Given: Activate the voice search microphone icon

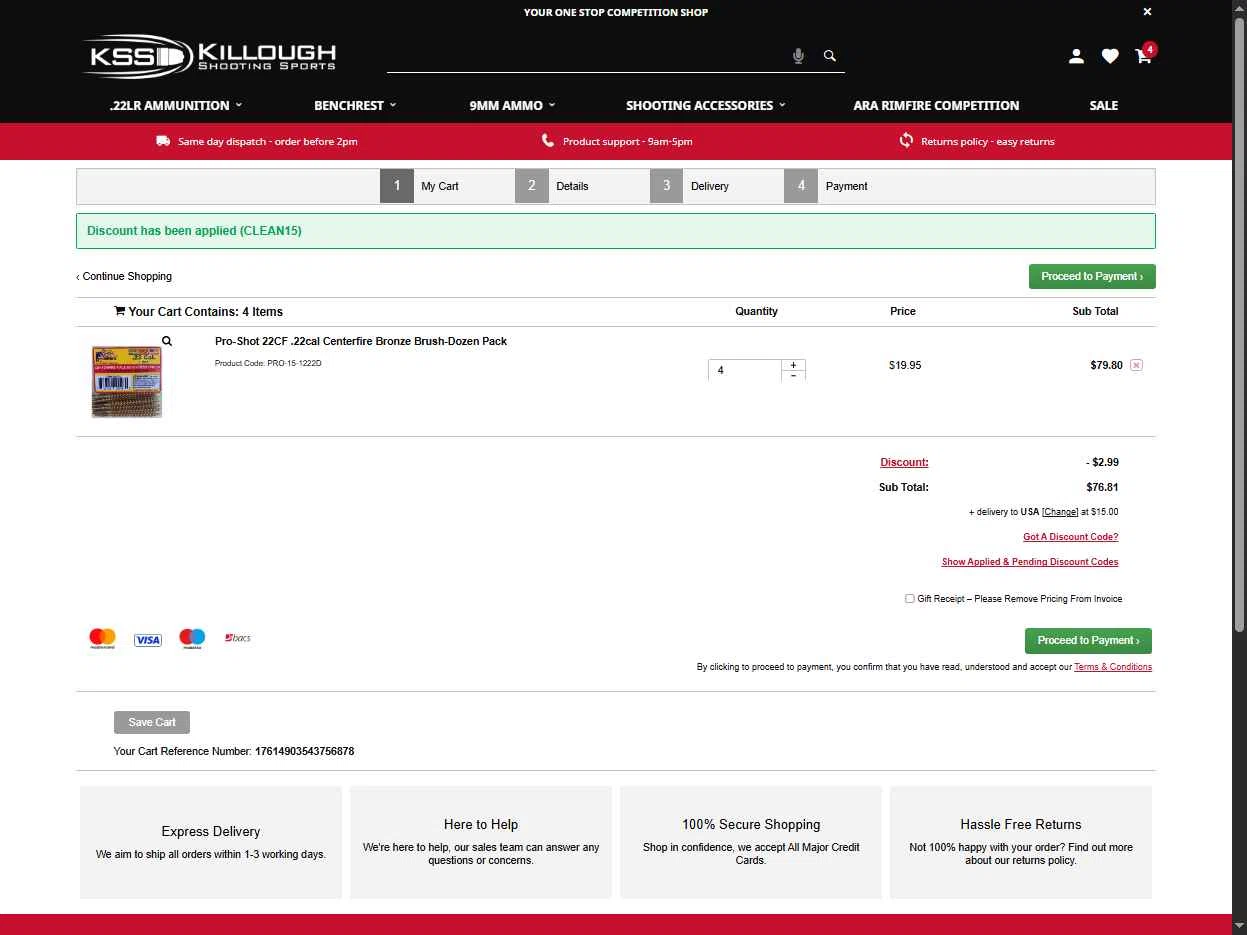Looking at the screenshot, I should pos(798,56).
